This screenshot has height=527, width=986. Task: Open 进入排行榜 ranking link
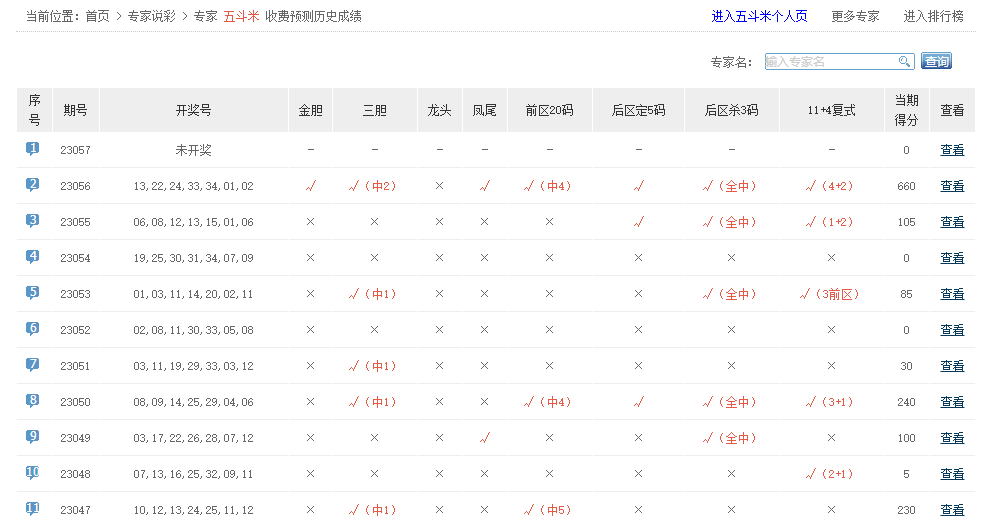coord(933,16)
